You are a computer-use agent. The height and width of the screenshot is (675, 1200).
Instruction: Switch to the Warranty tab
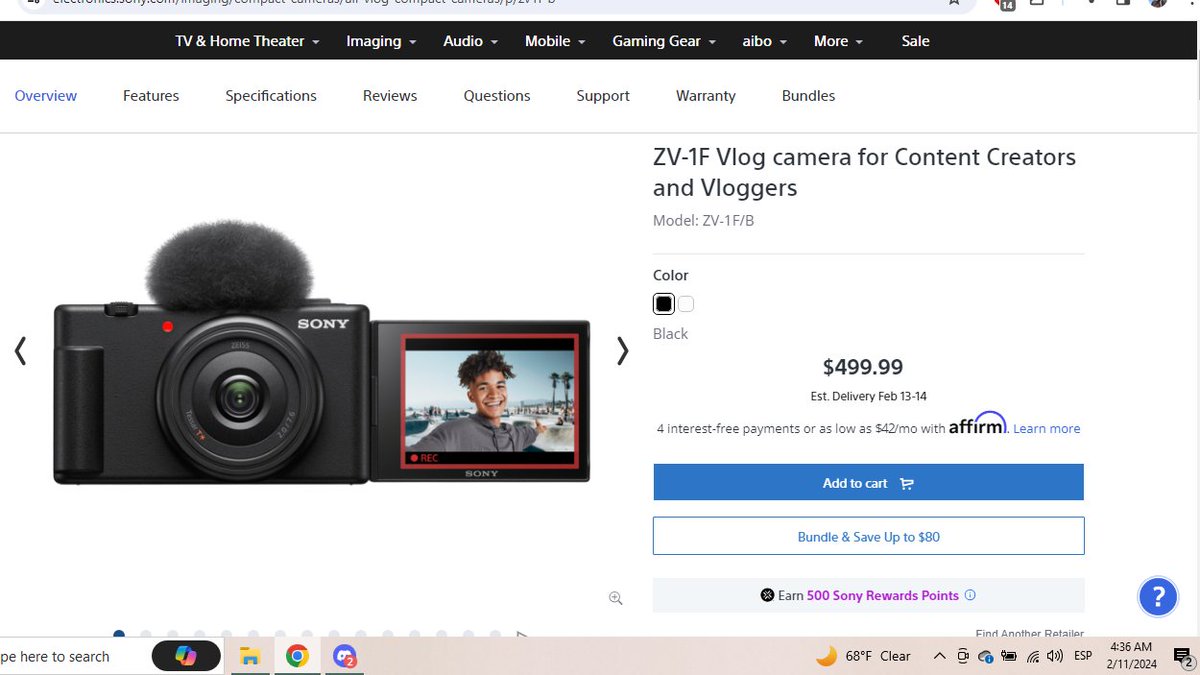706,96
